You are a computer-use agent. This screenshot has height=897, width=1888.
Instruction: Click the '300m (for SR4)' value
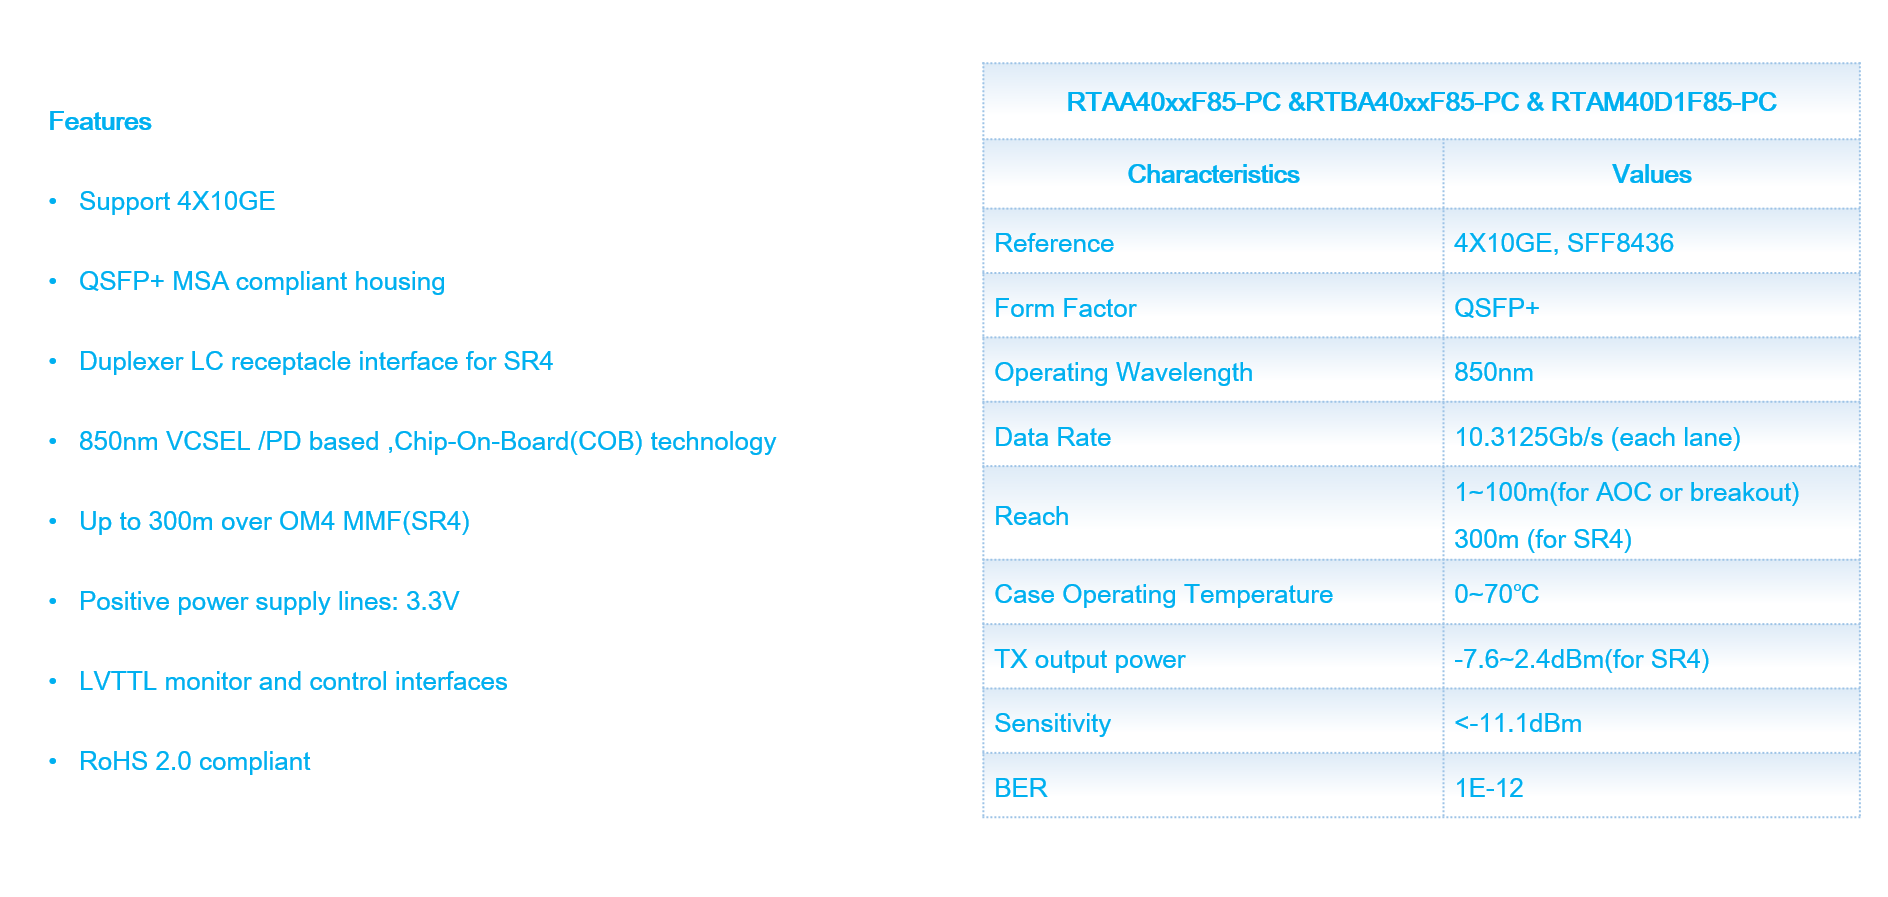coord(1543,539)
